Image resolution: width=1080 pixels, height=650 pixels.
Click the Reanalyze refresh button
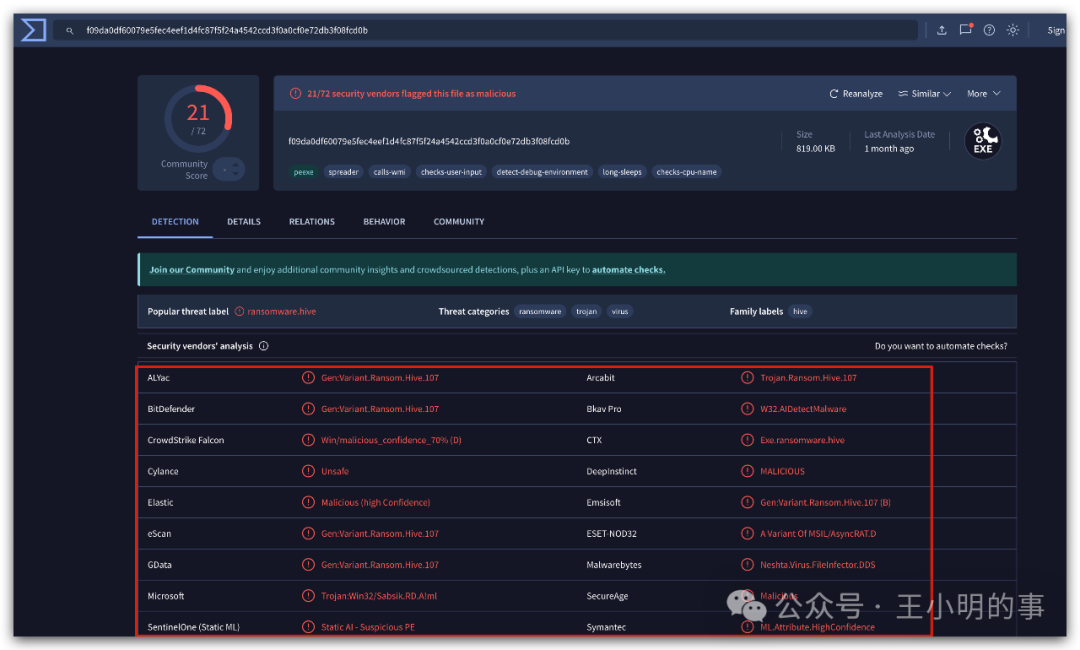pyautogui.click(x=855, y=94)
